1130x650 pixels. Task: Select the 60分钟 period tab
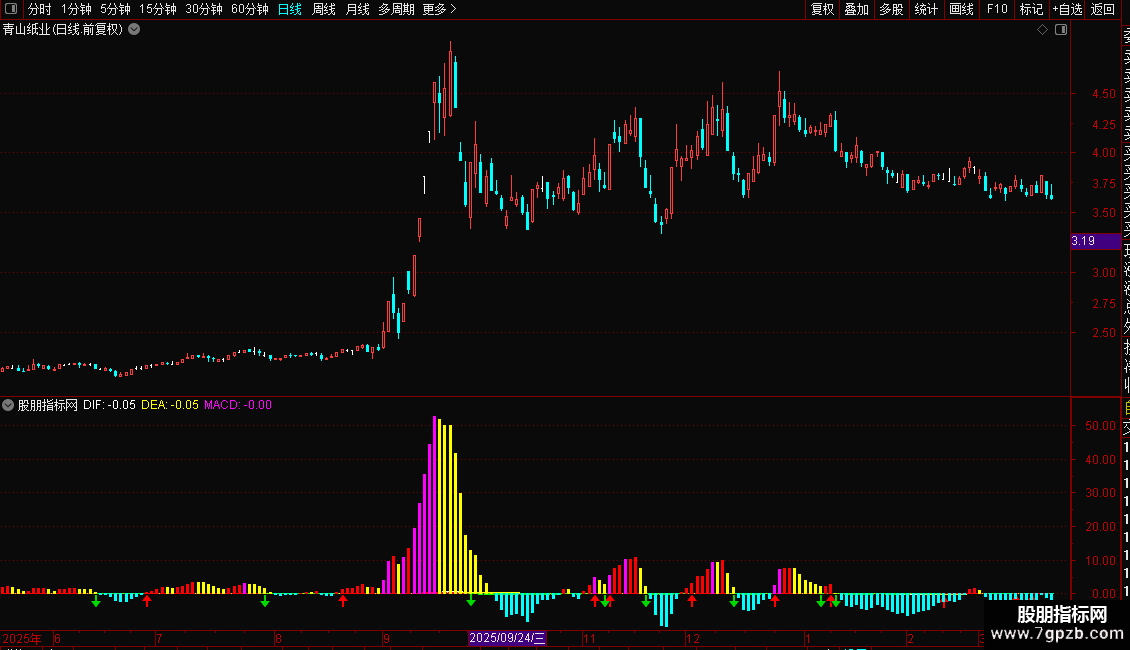(x=249, y=9)
